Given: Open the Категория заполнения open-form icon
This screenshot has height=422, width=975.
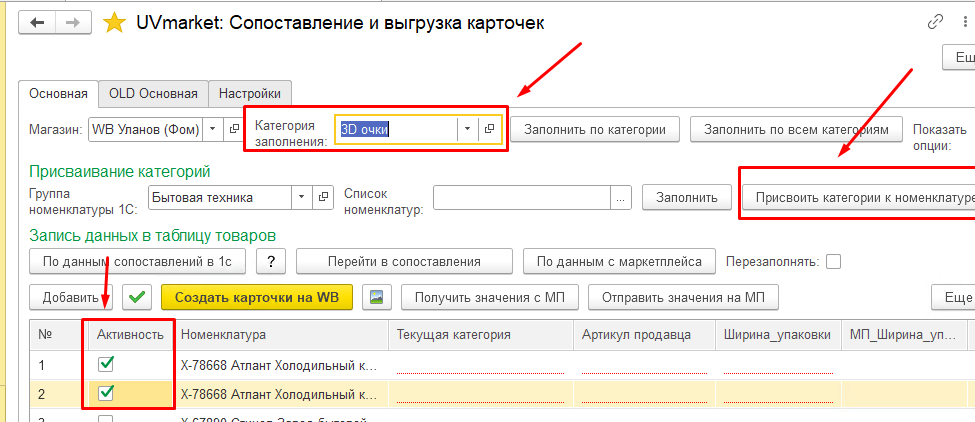Looking at the screenshot, I should pos(489,129).
